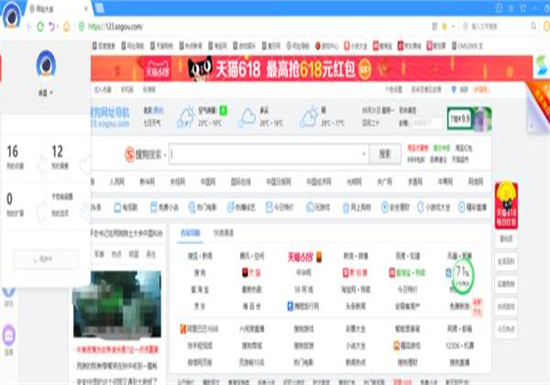The width and height of the screenshot is (550, 385).
Task: Open the 58同城 link
Action: click(303, 290)
